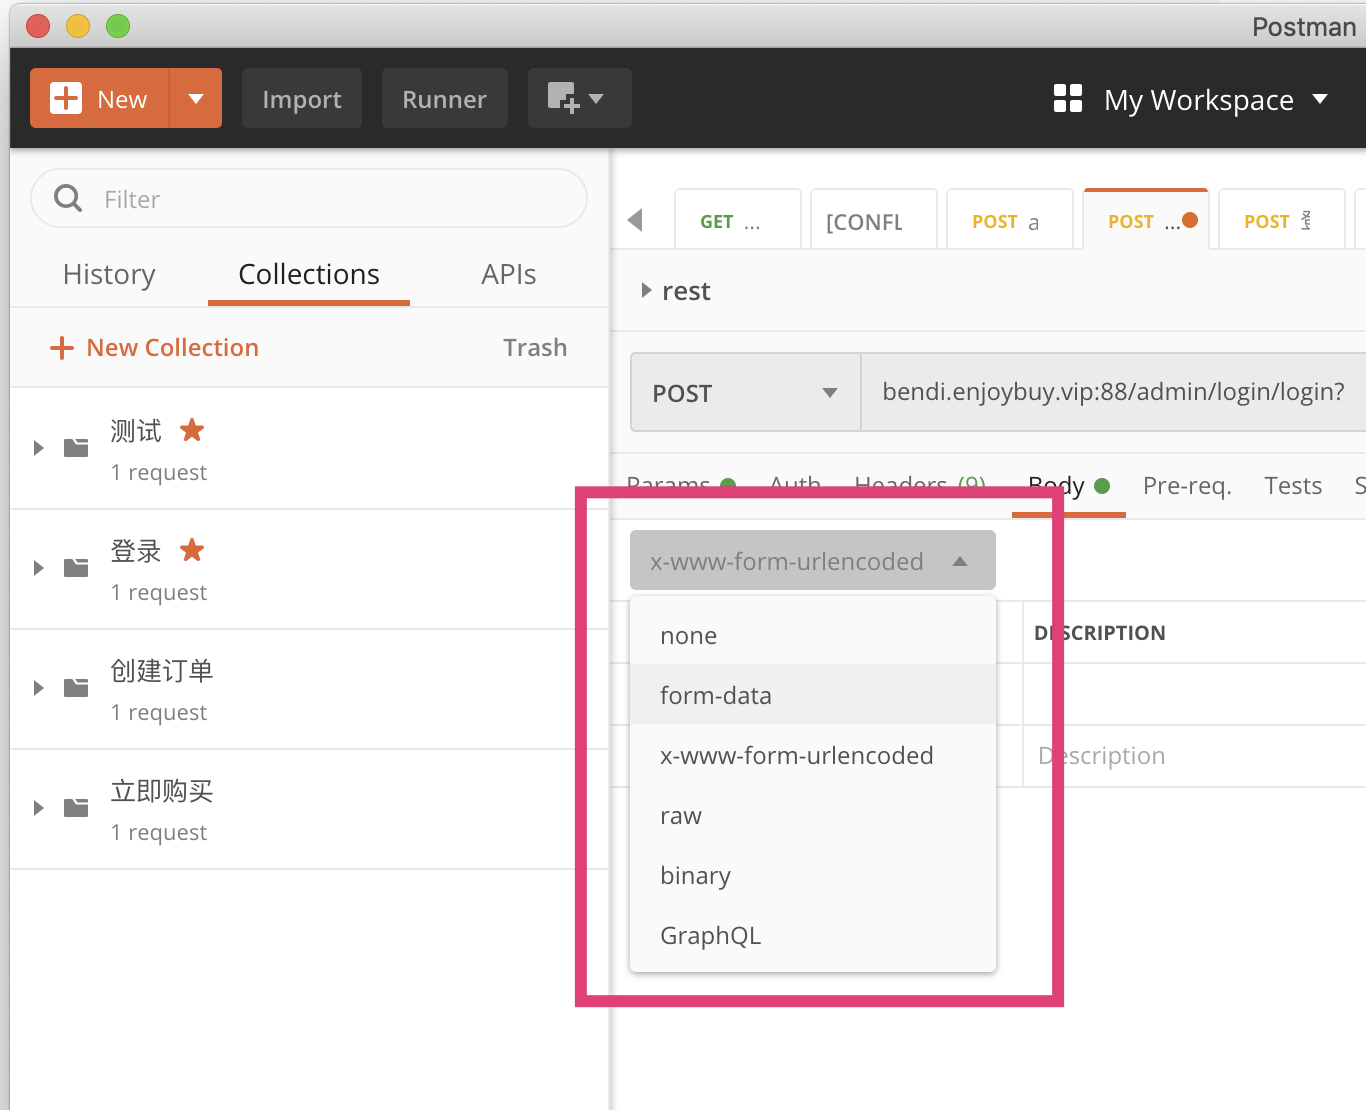Viewport: 1366px width, 1110px height.
Task: Click the unsaved orange dot on POST tab
Action: (x=1190, y=220)
